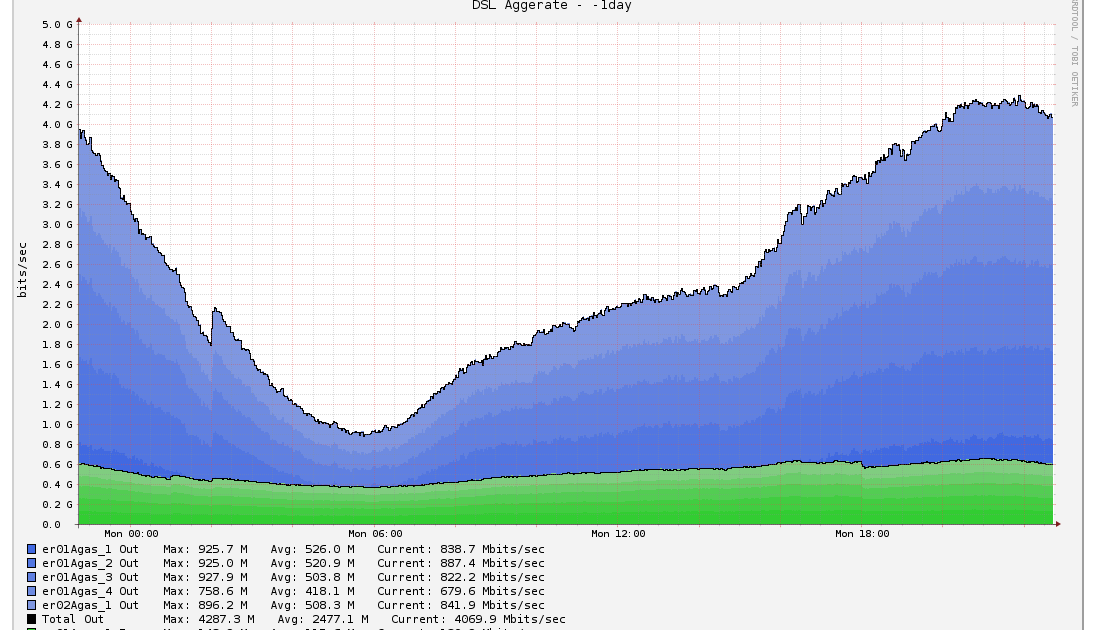The image size is (1099, 630).
Task: Click the 'DSL Aggerate - -1day' graph title
Action: coord(551,6)
